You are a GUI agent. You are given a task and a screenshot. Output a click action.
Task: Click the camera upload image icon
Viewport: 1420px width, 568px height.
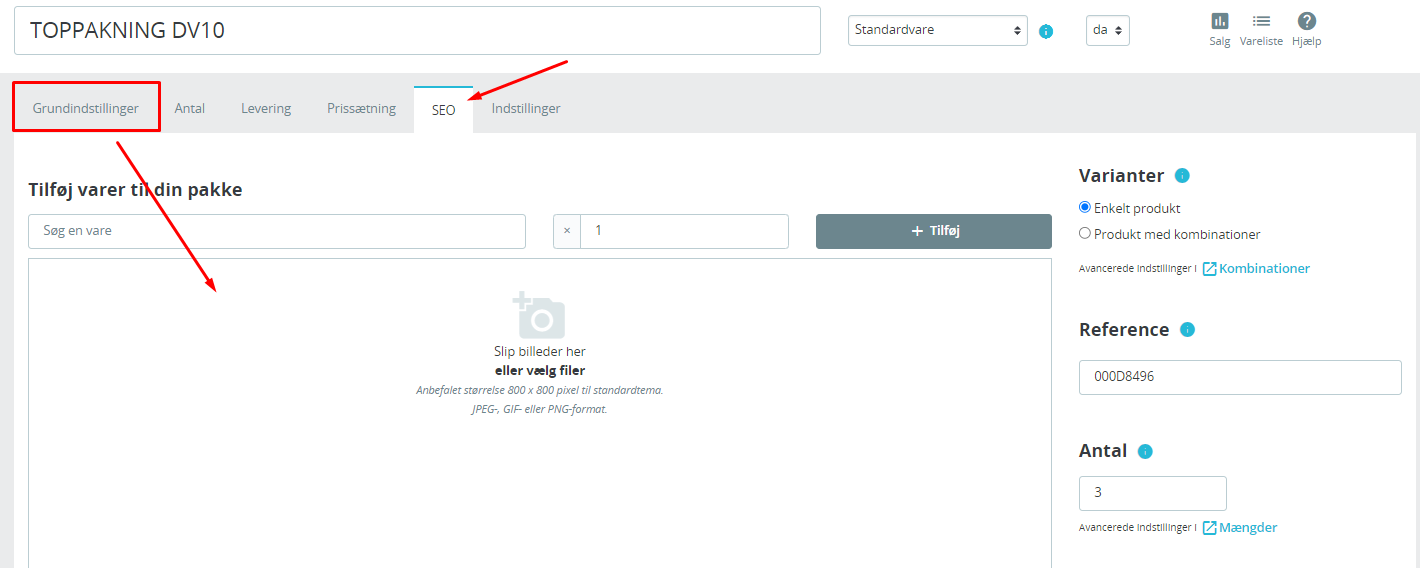tap(539, 315)
